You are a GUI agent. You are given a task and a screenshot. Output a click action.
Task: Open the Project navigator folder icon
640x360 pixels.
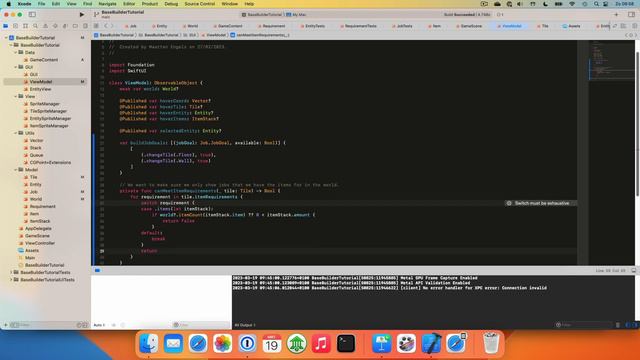point(6,26)
